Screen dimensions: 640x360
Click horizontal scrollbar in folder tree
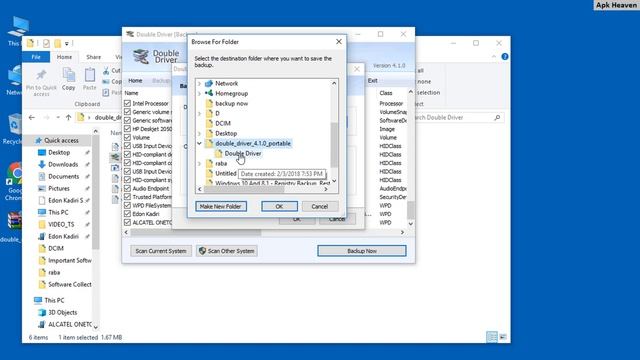[x=243, y=189]
